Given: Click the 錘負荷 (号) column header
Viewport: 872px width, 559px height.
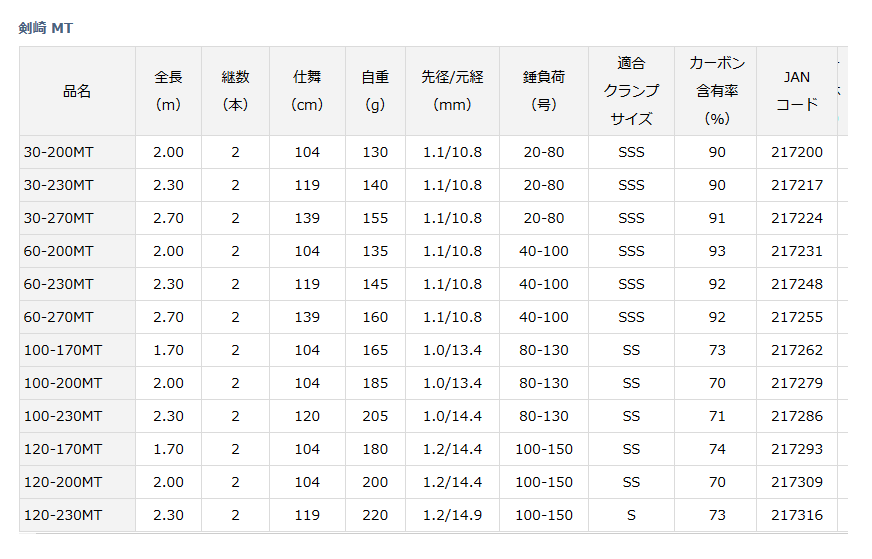Looking at the screenshot, I should pos(544,91).
